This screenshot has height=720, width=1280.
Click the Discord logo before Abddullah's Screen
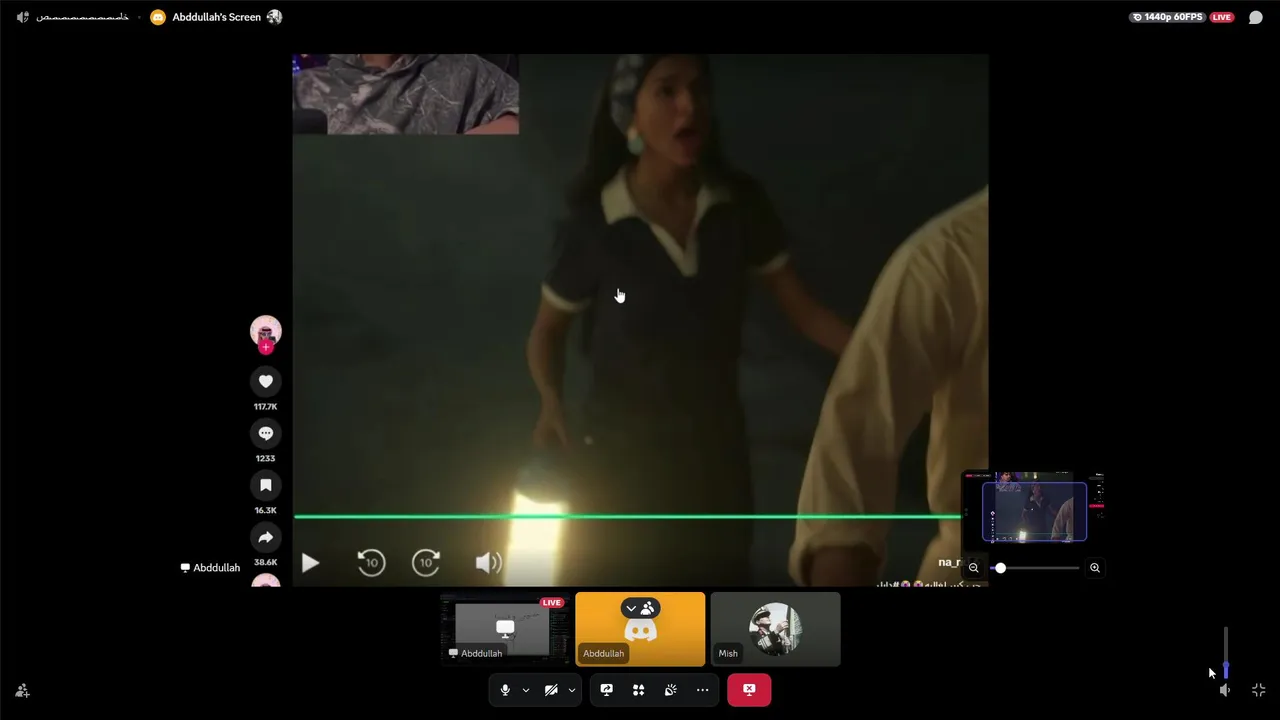coord(158,17)
